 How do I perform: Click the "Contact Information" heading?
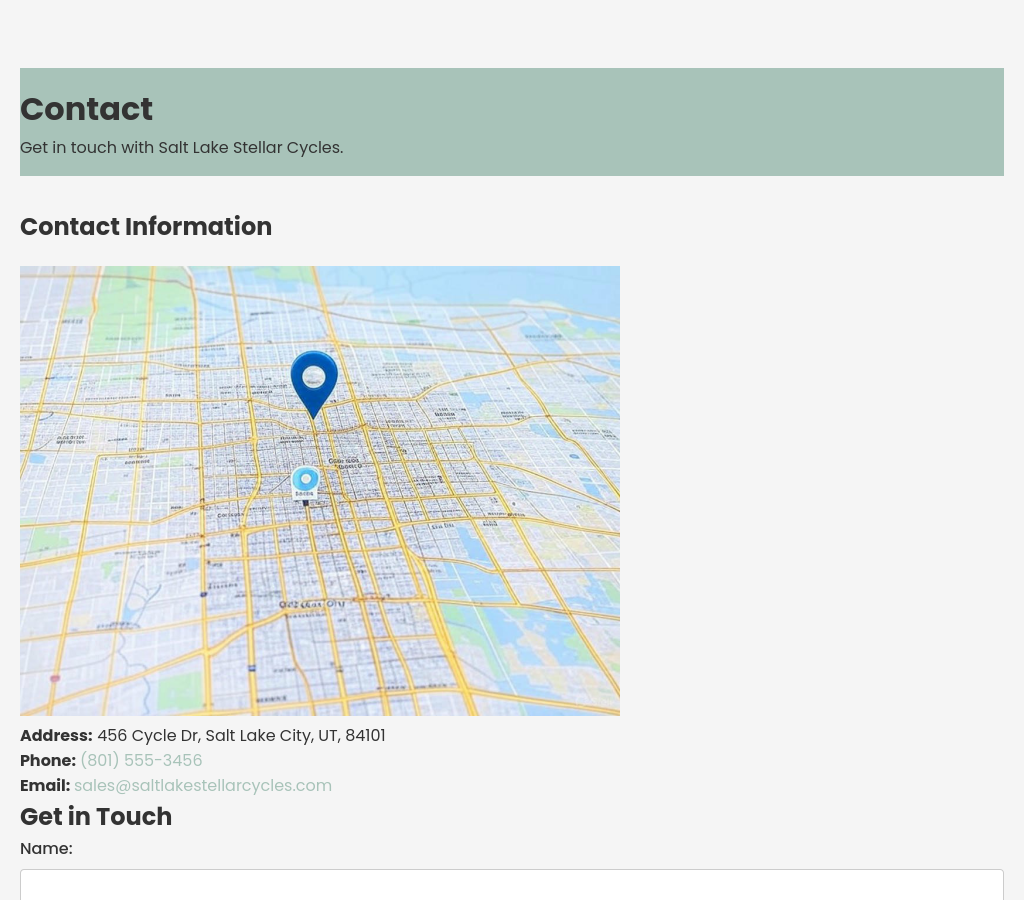(x=146, y=227)
